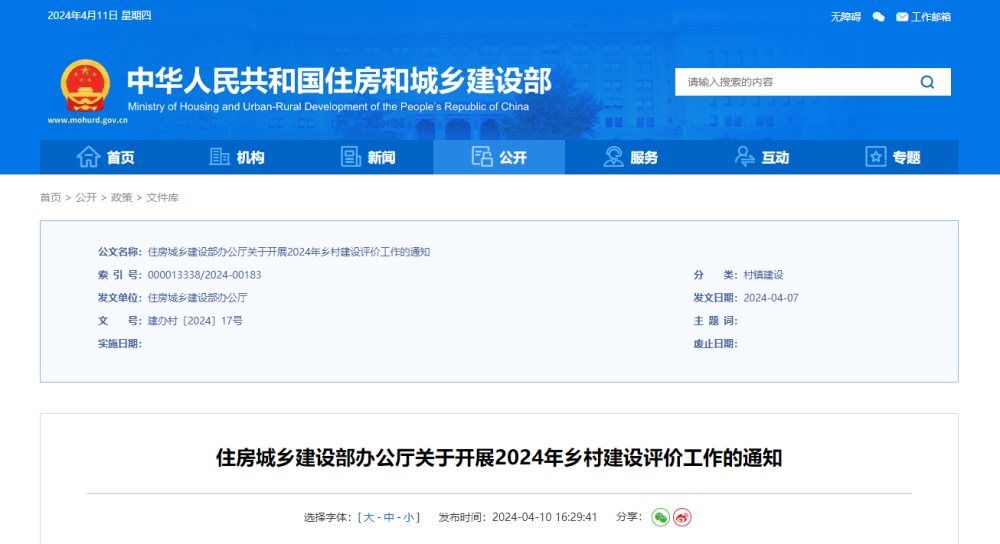Click the 首页 house icon
The height and width of the screenshot is (544, 1000).
point(89,157)
